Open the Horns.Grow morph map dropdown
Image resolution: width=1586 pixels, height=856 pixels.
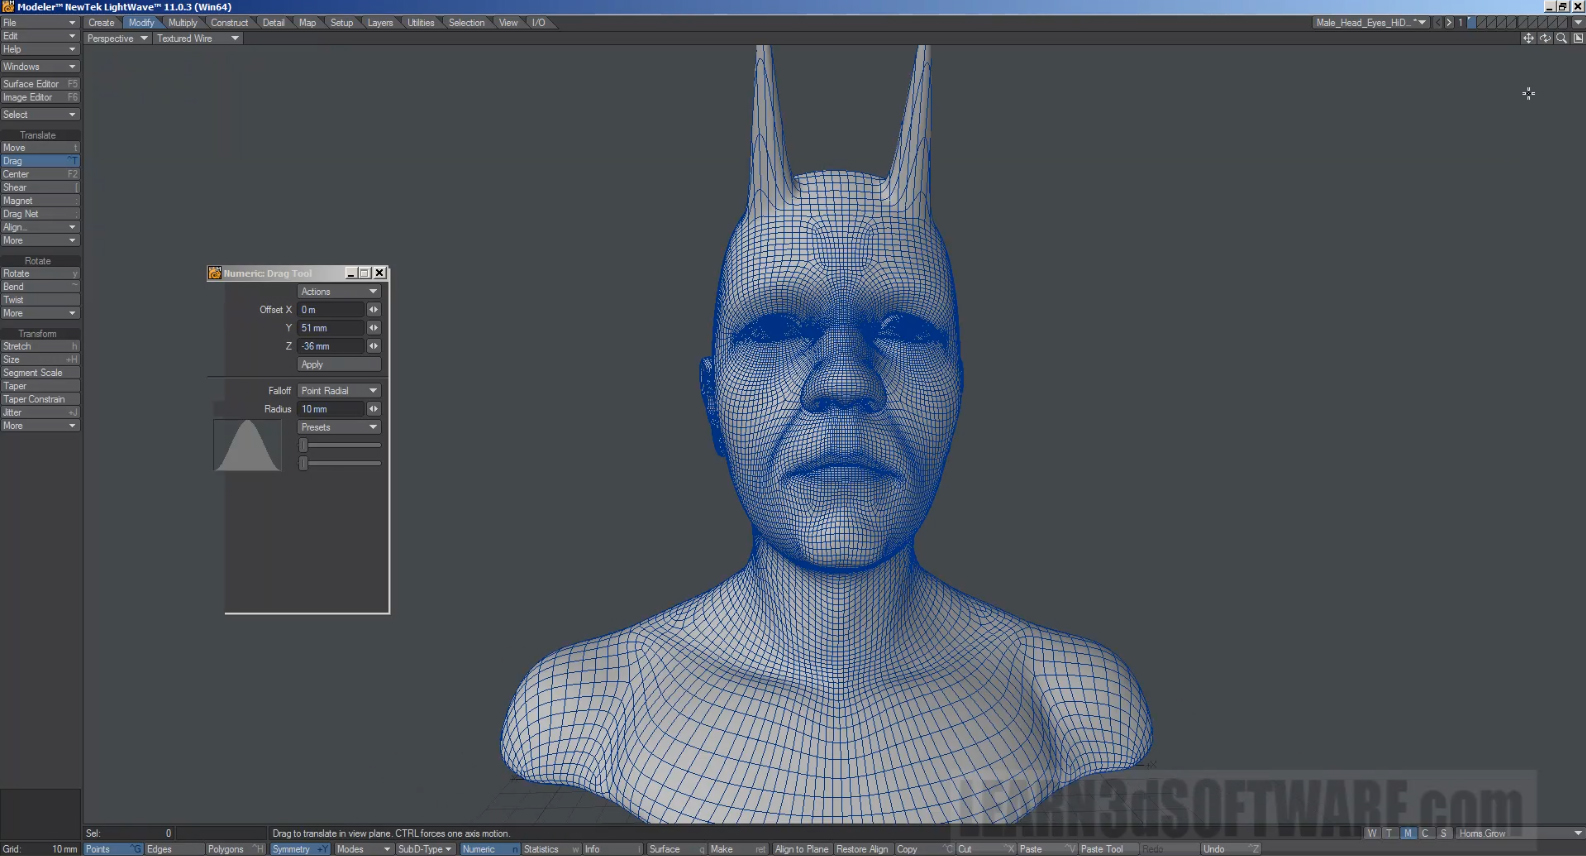pyautogui.click(x=1520, y=834)
